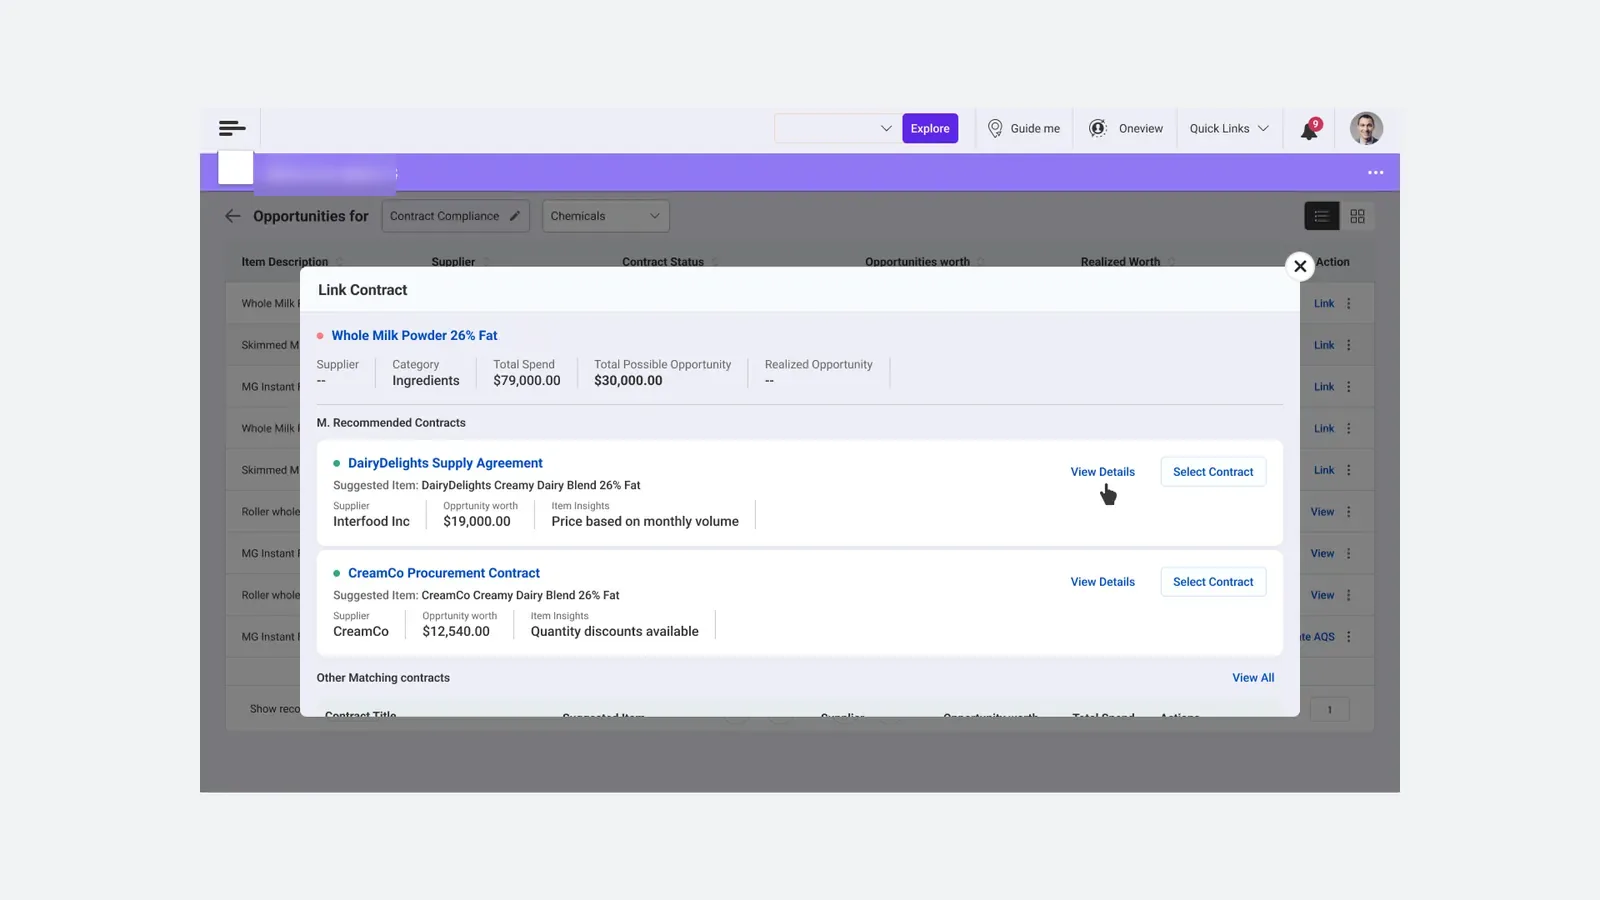This screenshot has width=1600, height=900.
Task: Select Contract for DairyDelights Supply Agreement
Action: [1213, 472]
